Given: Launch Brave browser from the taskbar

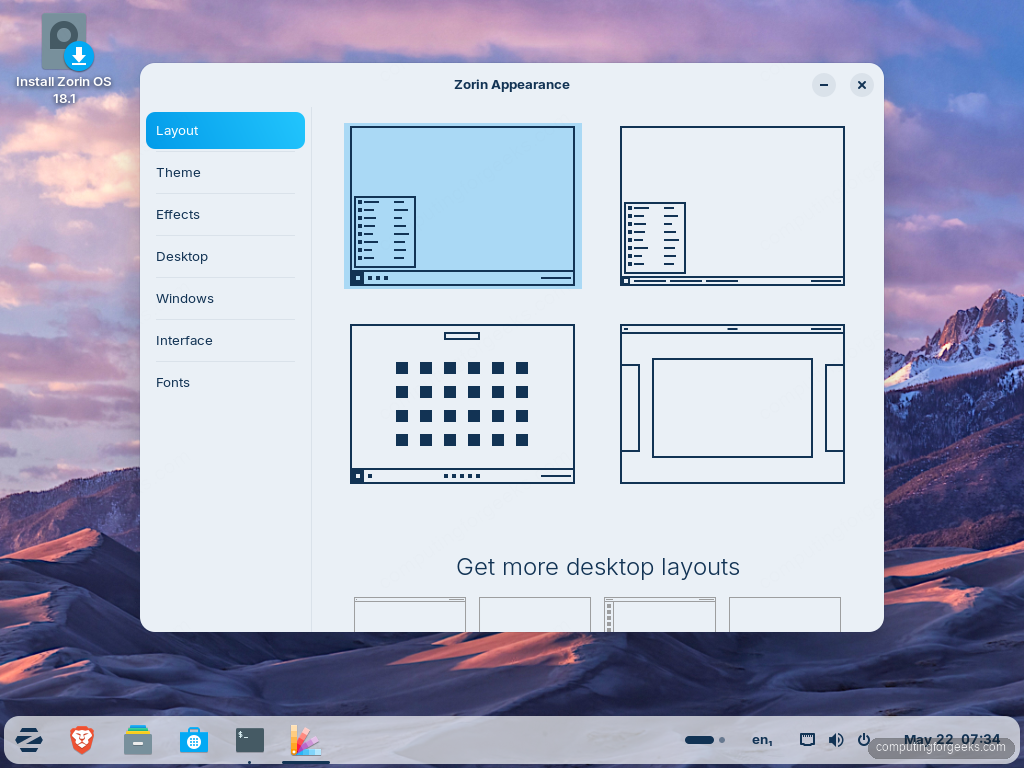Looking at the screenshot, I should 82,740.
